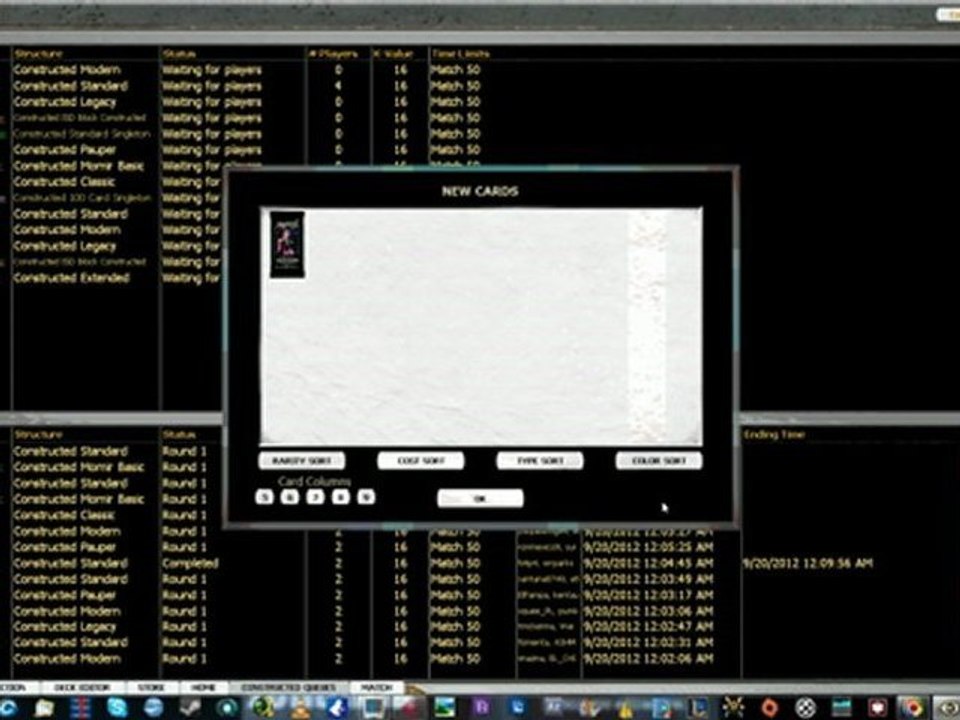
Task: Click the landscape picture taskbar icon
Action: click(x=444, y=708)
